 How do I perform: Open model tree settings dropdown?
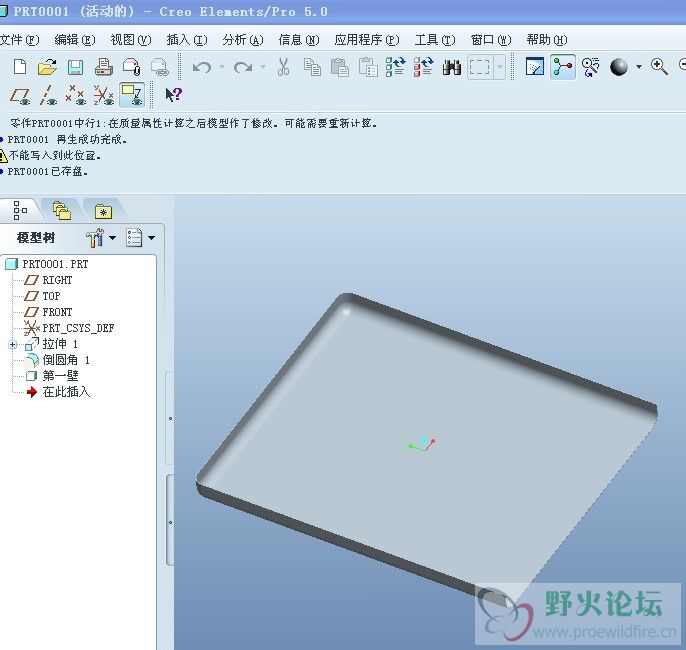(112, 238)
